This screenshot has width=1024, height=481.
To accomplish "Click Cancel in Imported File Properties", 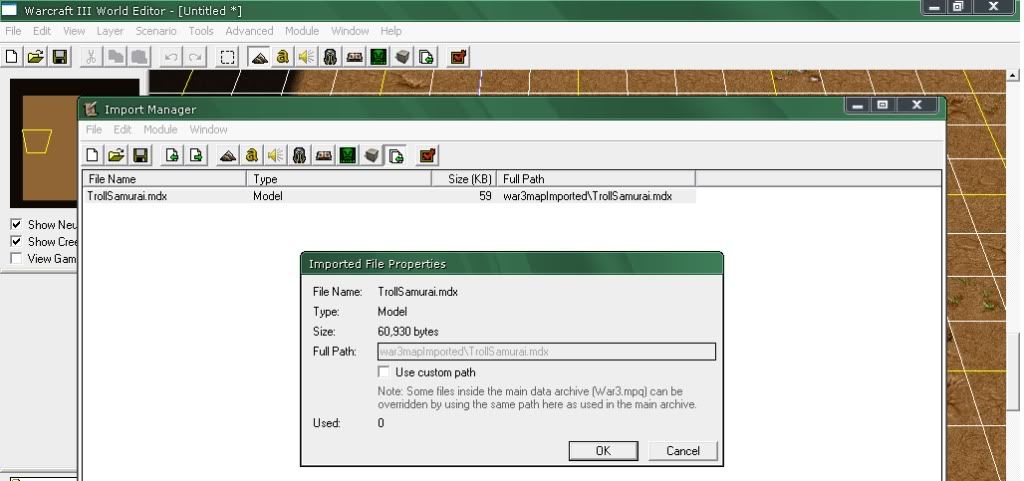I will pos(682,450).
